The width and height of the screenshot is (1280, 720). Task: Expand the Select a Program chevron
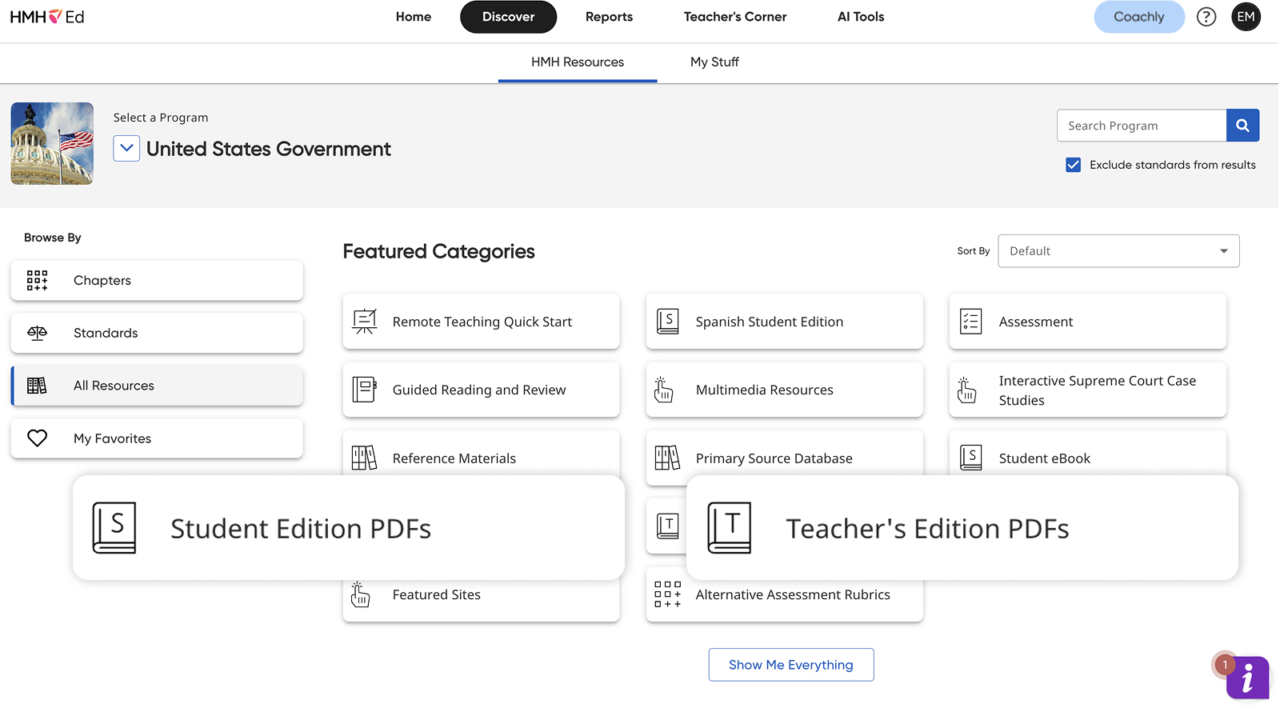tap(126, 148)
